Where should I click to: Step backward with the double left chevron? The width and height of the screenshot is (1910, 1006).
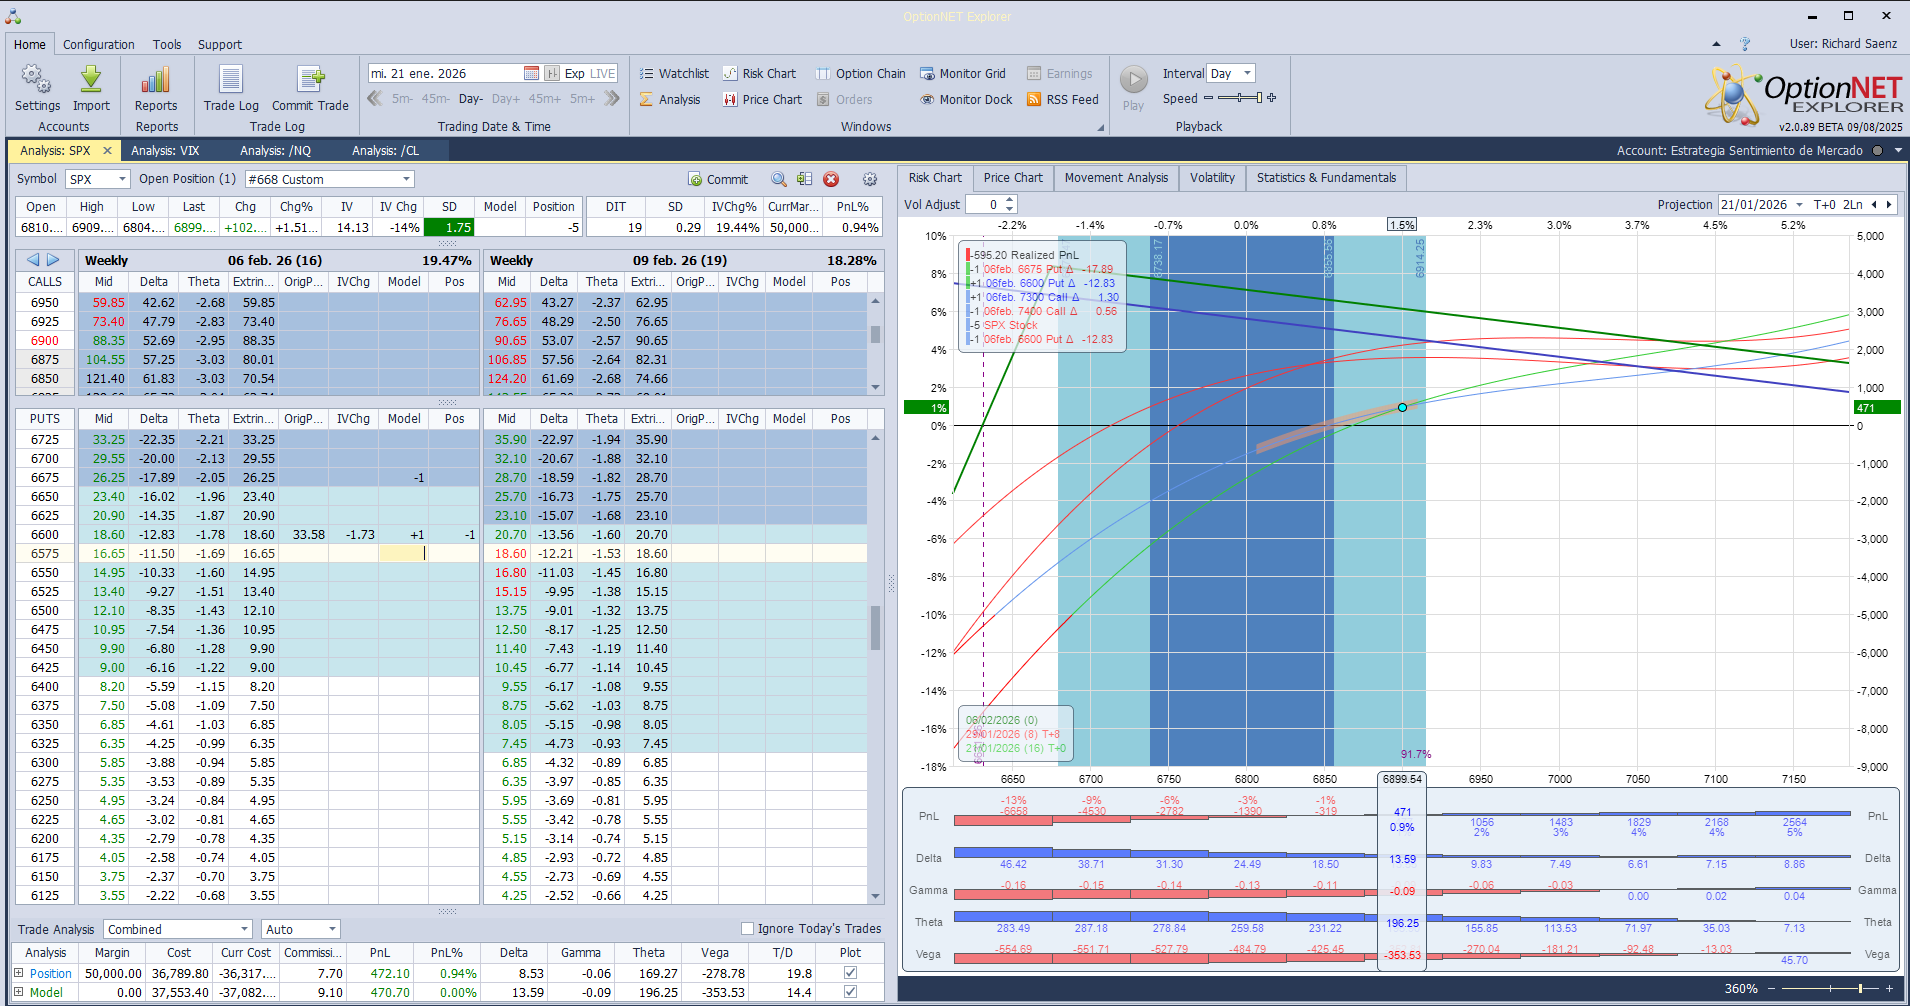point(375,98)
